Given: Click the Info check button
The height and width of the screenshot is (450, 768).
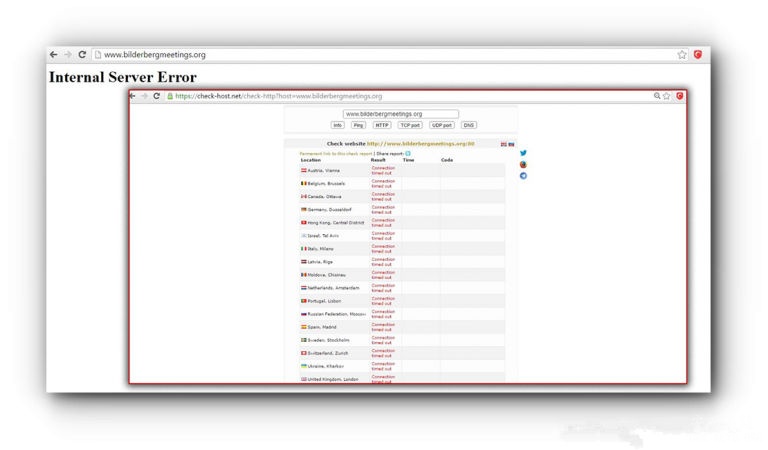Looking at the screenshot, I should [x=338, y=125].
